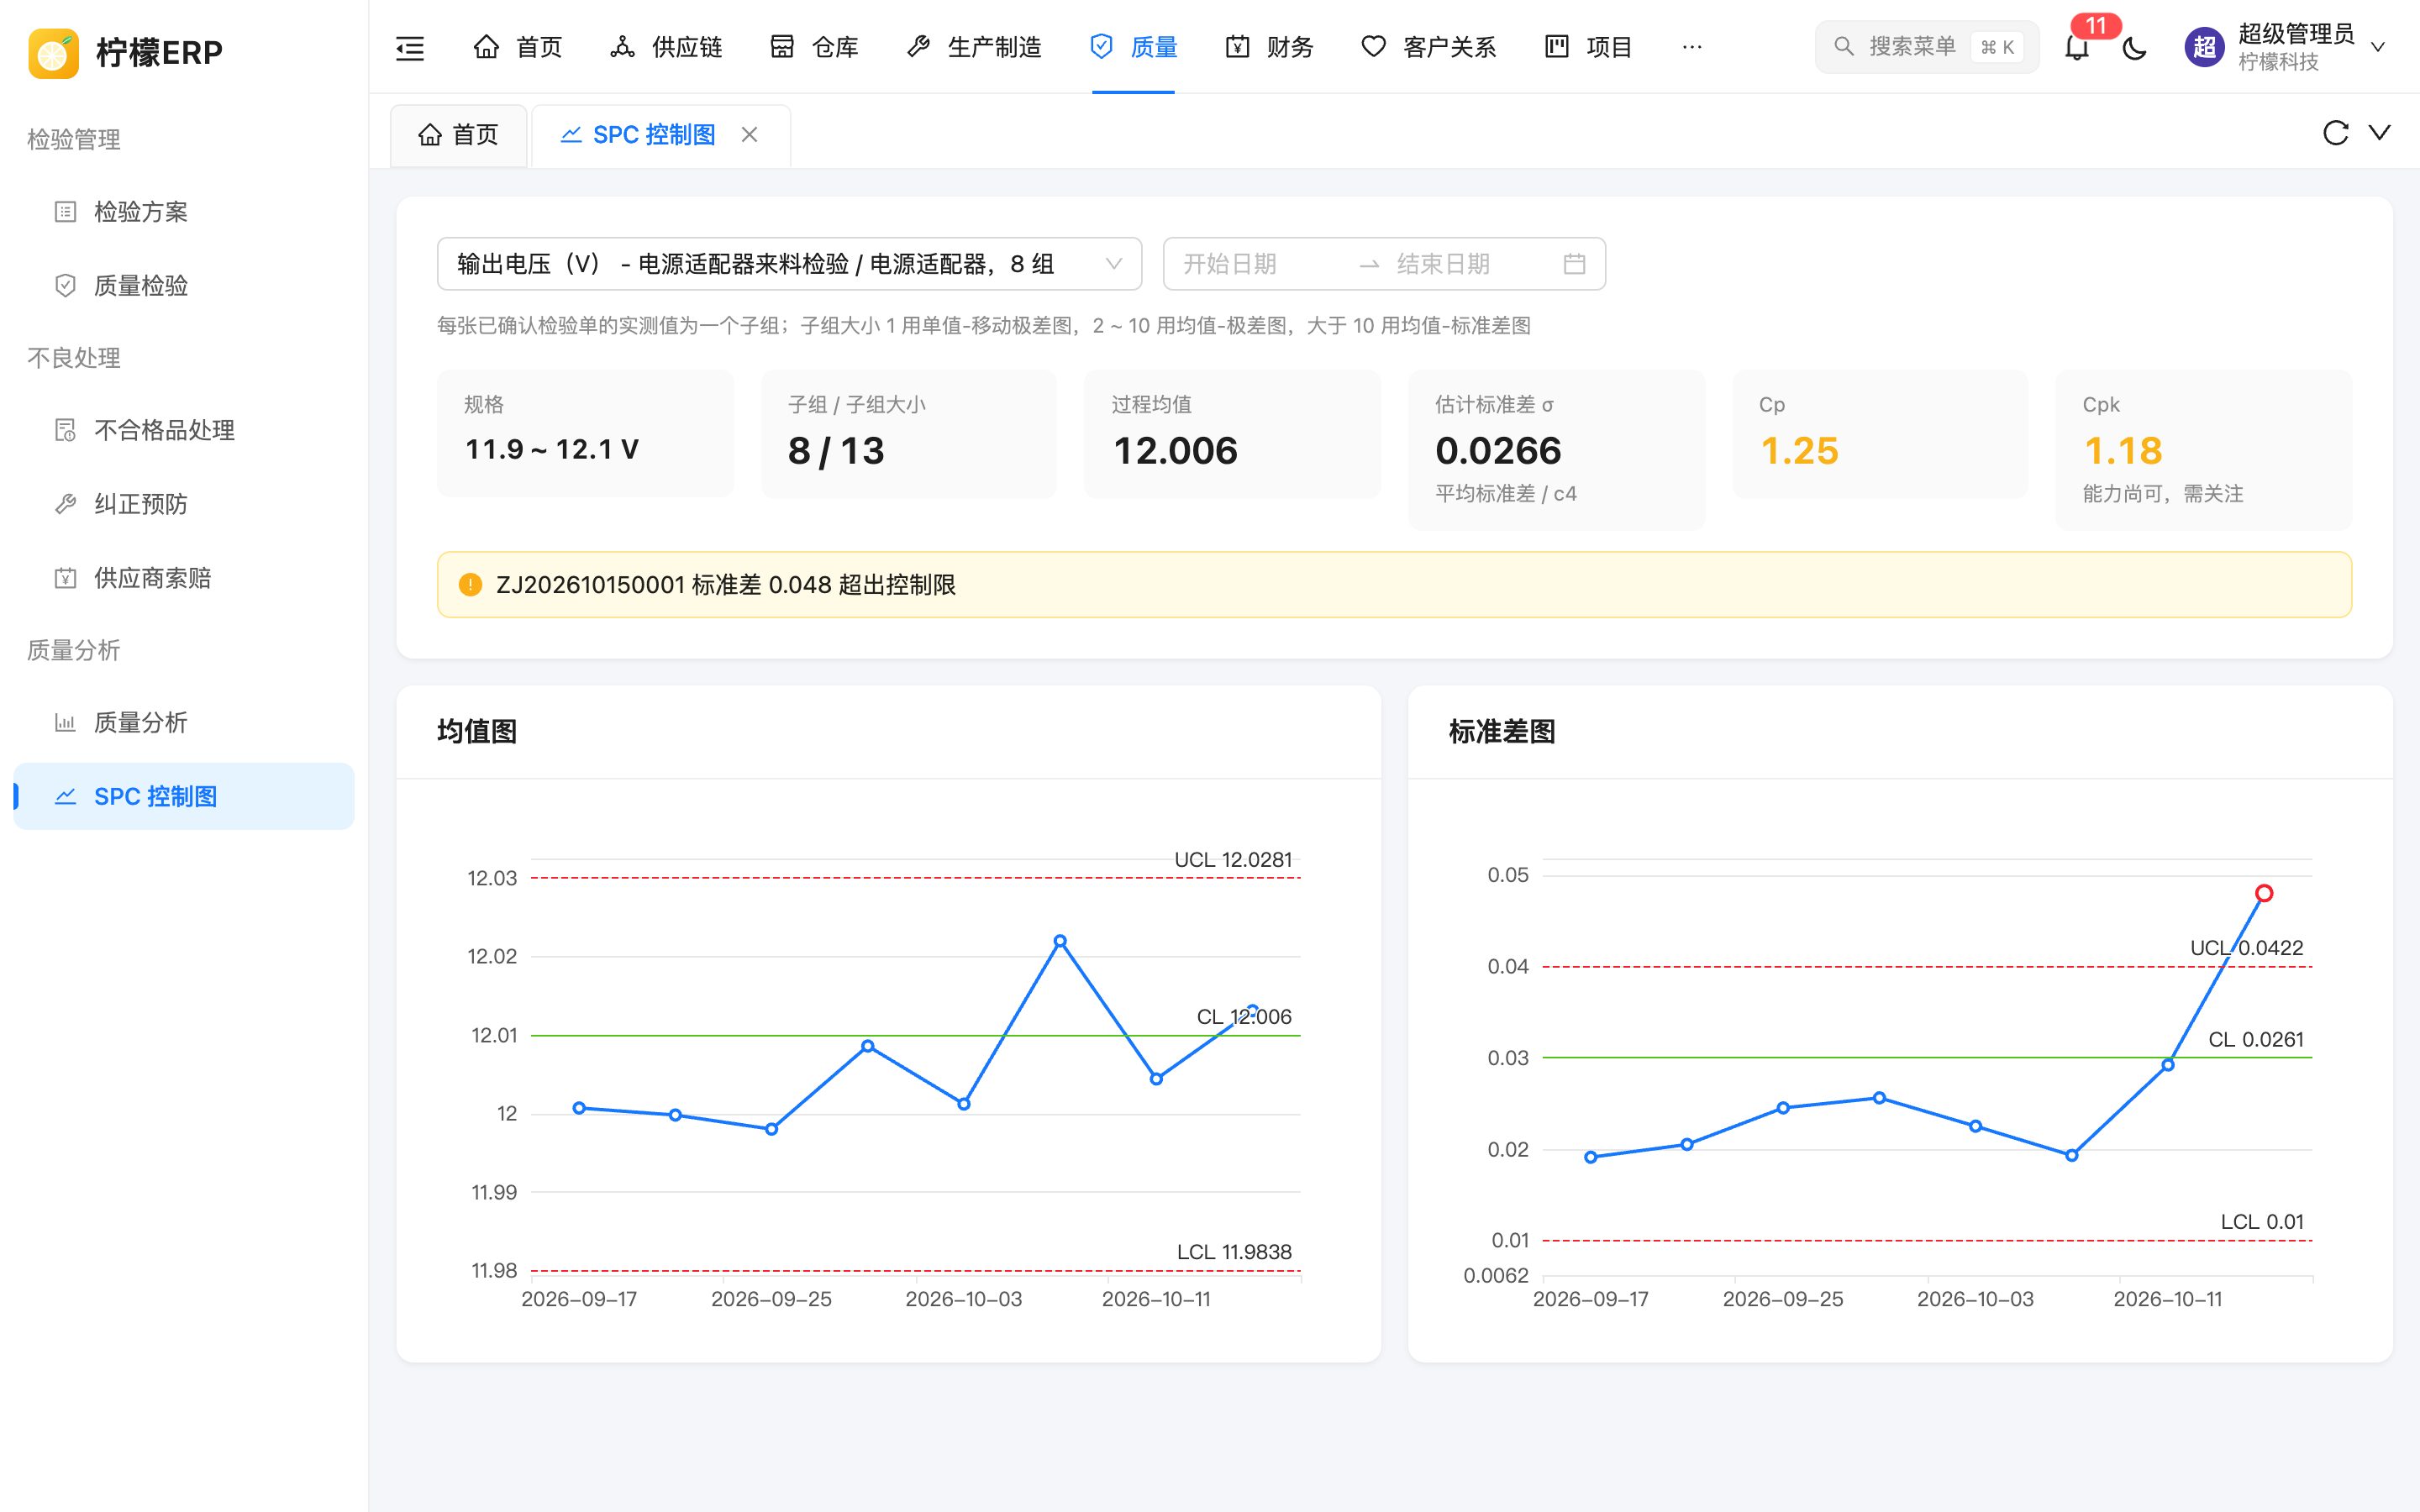Open 纠正预防 in the sidebar
Image resolution: width=2420 pixels, height=1512 pixels.
(x=184, y=504)
